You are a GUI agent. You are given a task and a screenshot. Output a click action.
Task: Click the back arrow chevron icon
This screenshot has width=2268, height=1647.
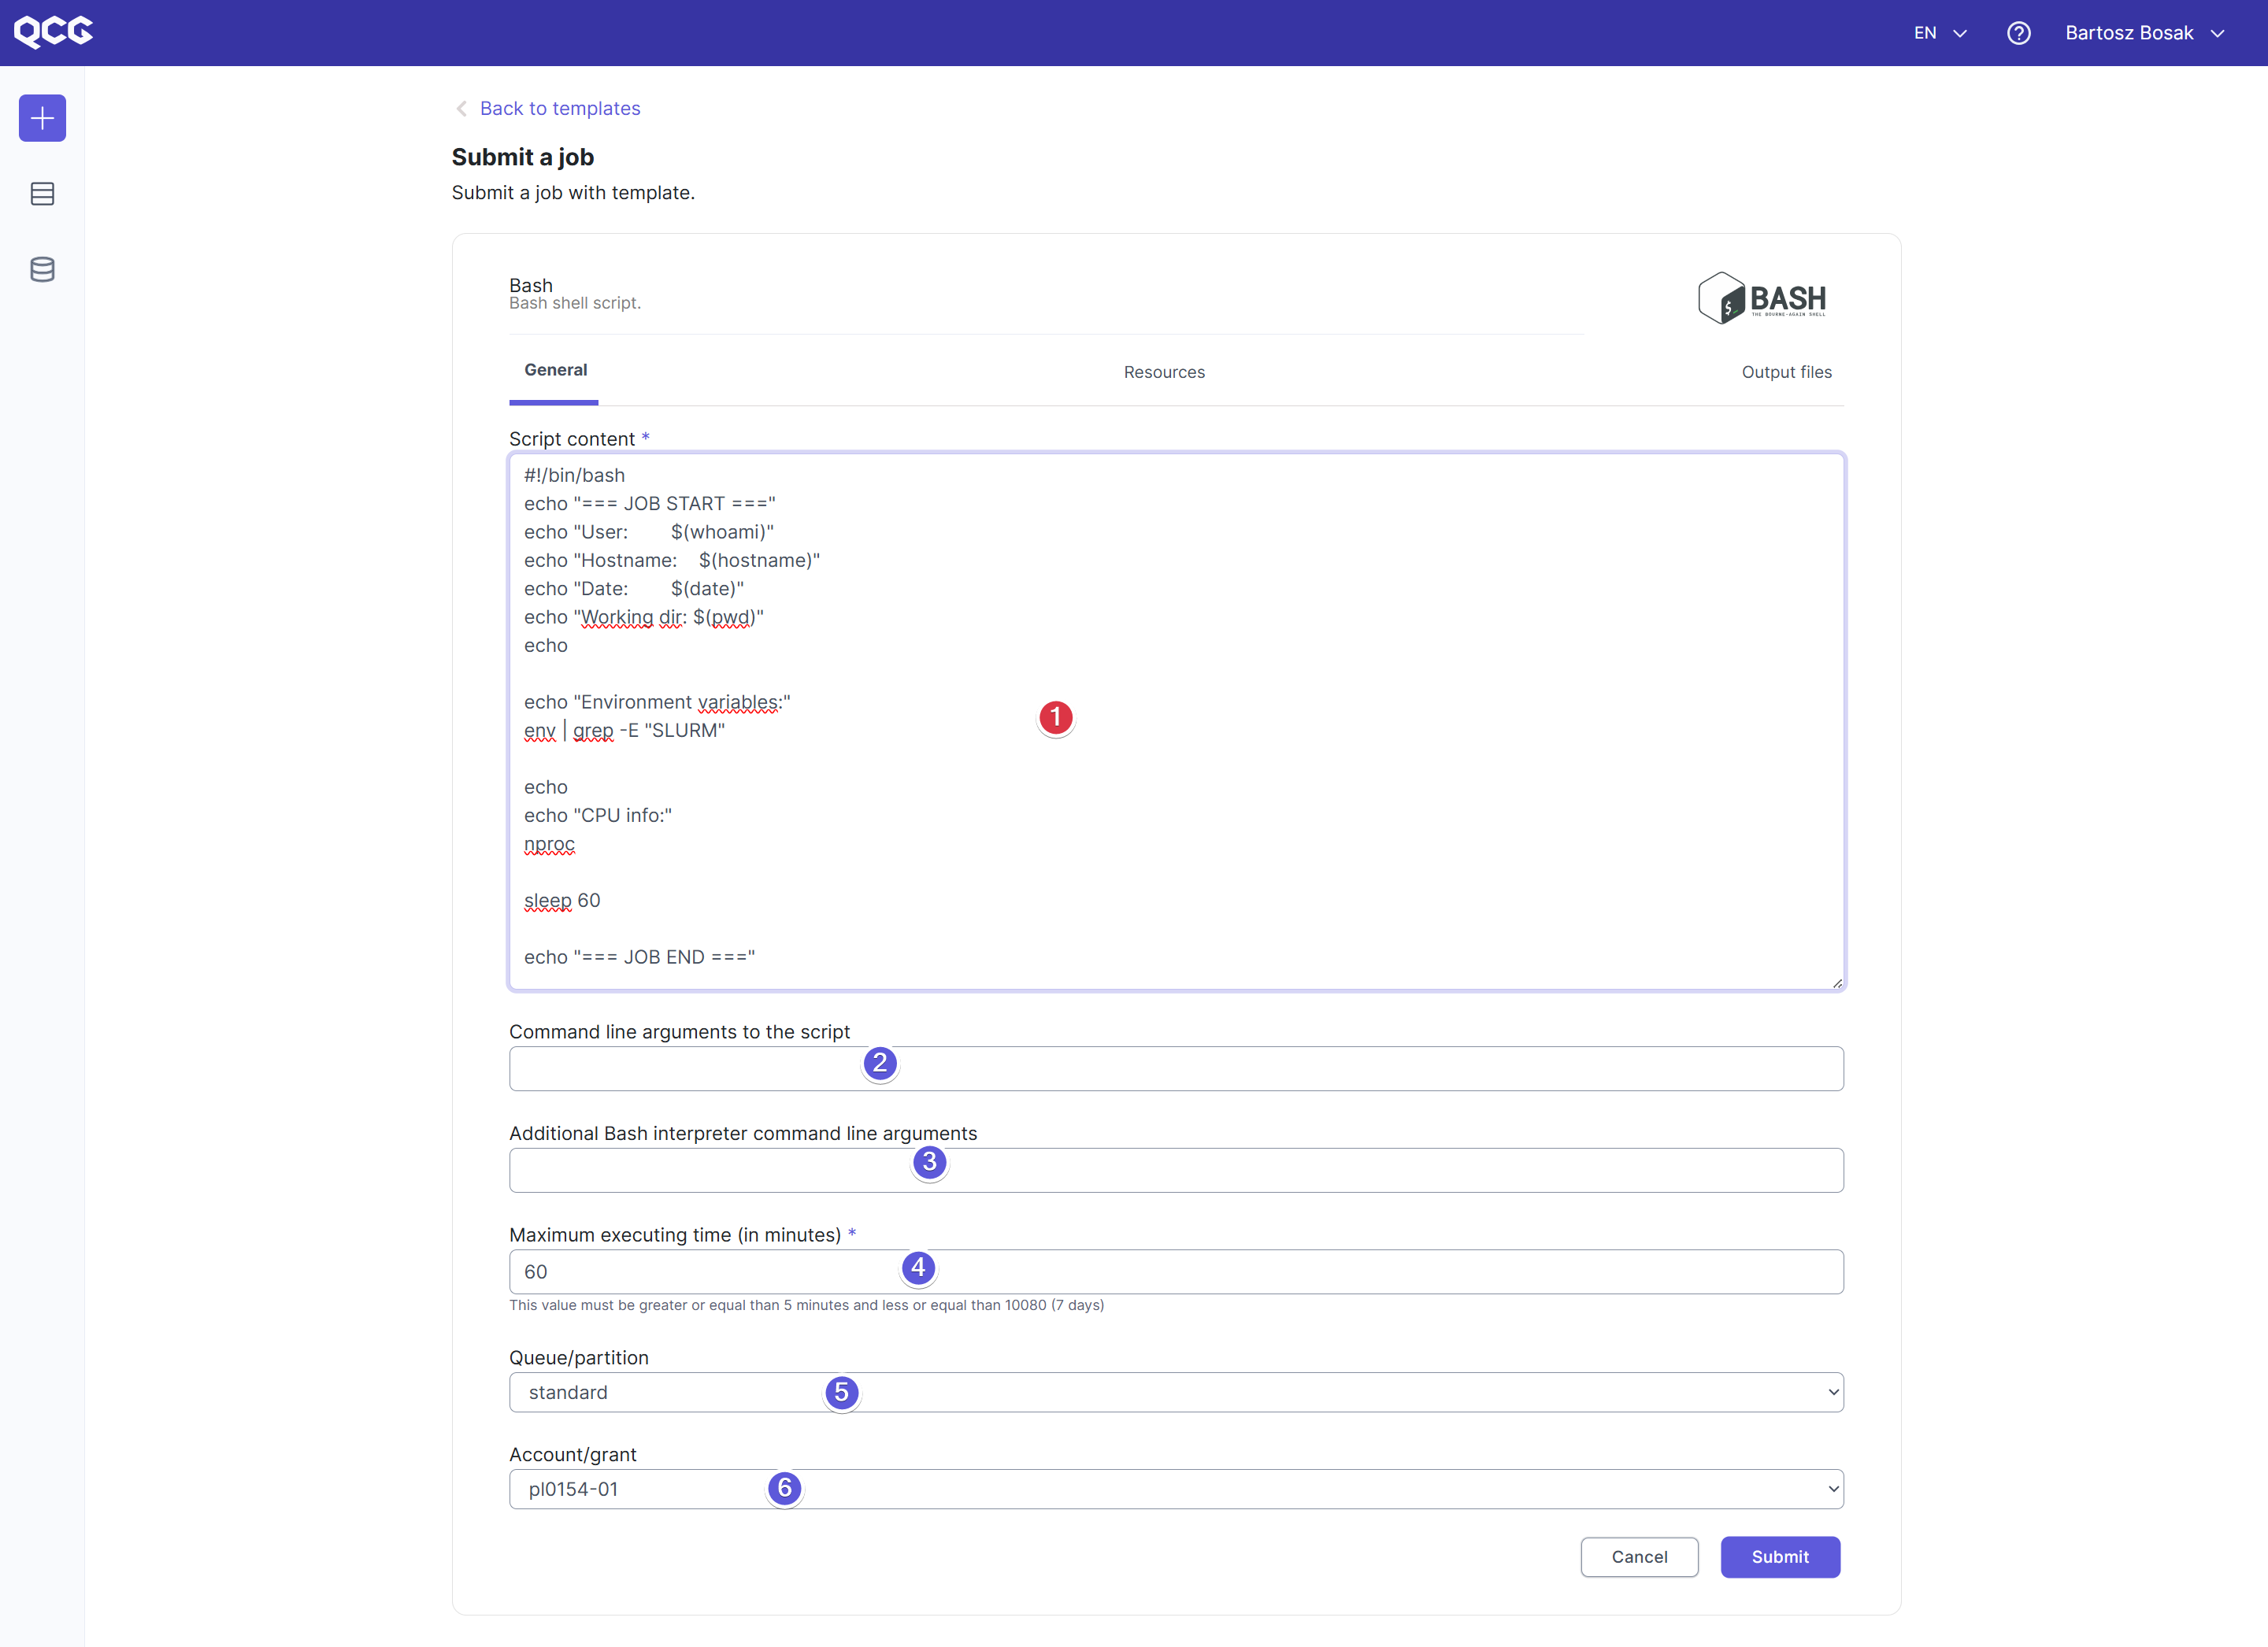461,108
